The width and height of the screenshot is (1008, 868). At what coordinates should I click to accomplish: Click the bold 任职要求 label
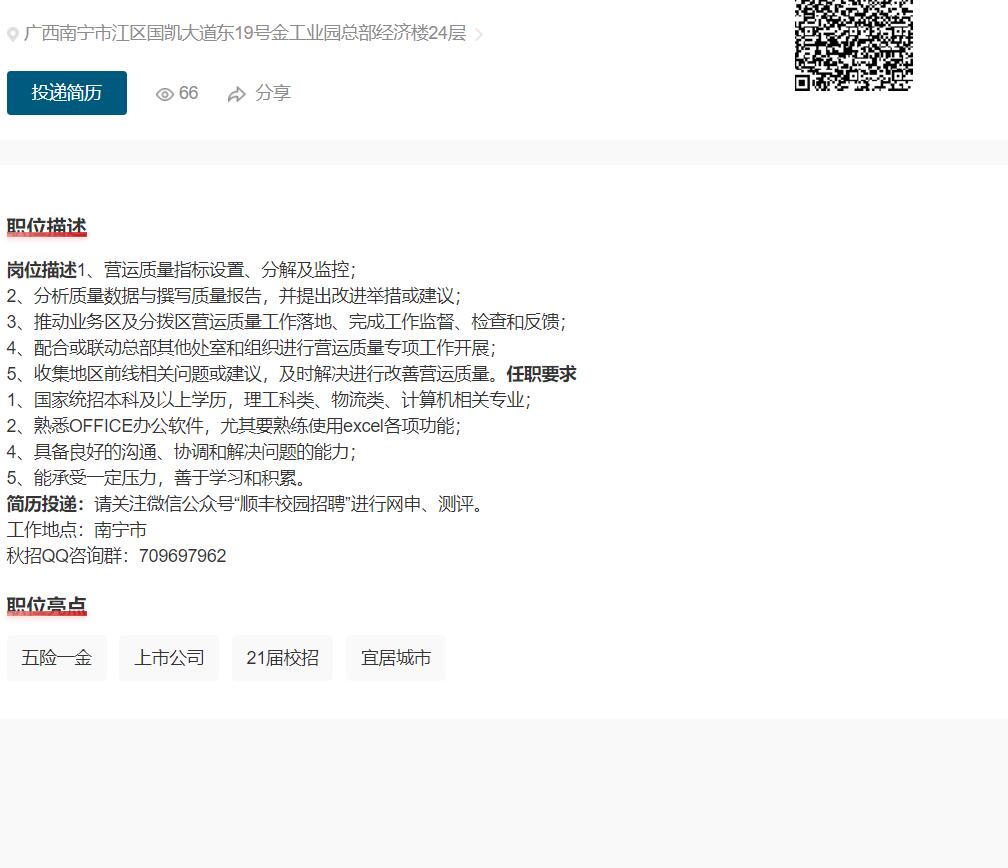point(541,374)
